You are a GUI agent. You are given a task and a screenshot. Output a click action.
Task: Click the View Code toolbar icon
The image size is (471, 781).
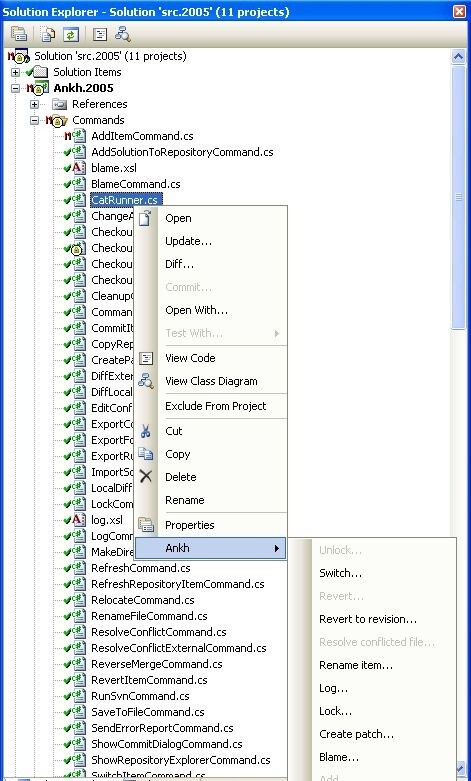click(100, 34)
